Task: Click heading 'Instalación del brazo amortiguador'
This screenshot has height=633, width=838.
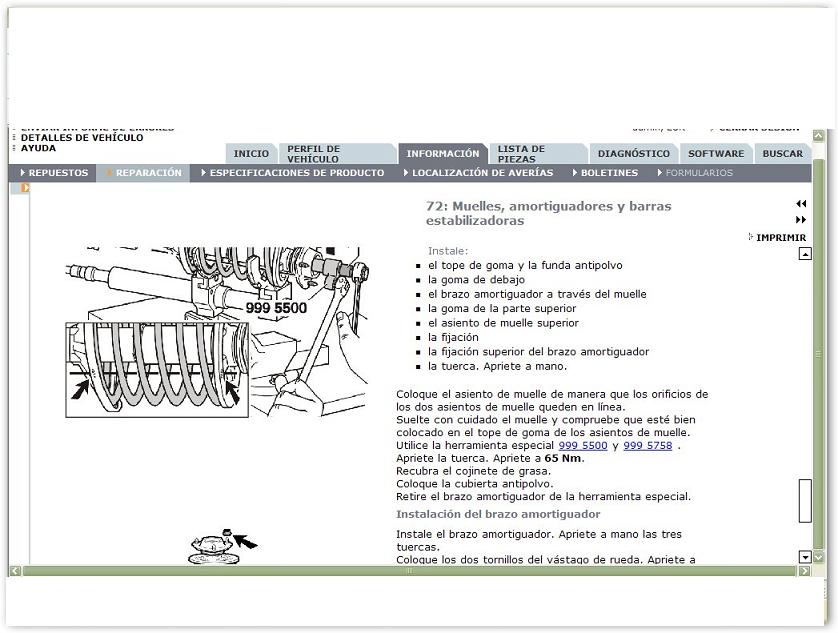Action: coord(498,514)
